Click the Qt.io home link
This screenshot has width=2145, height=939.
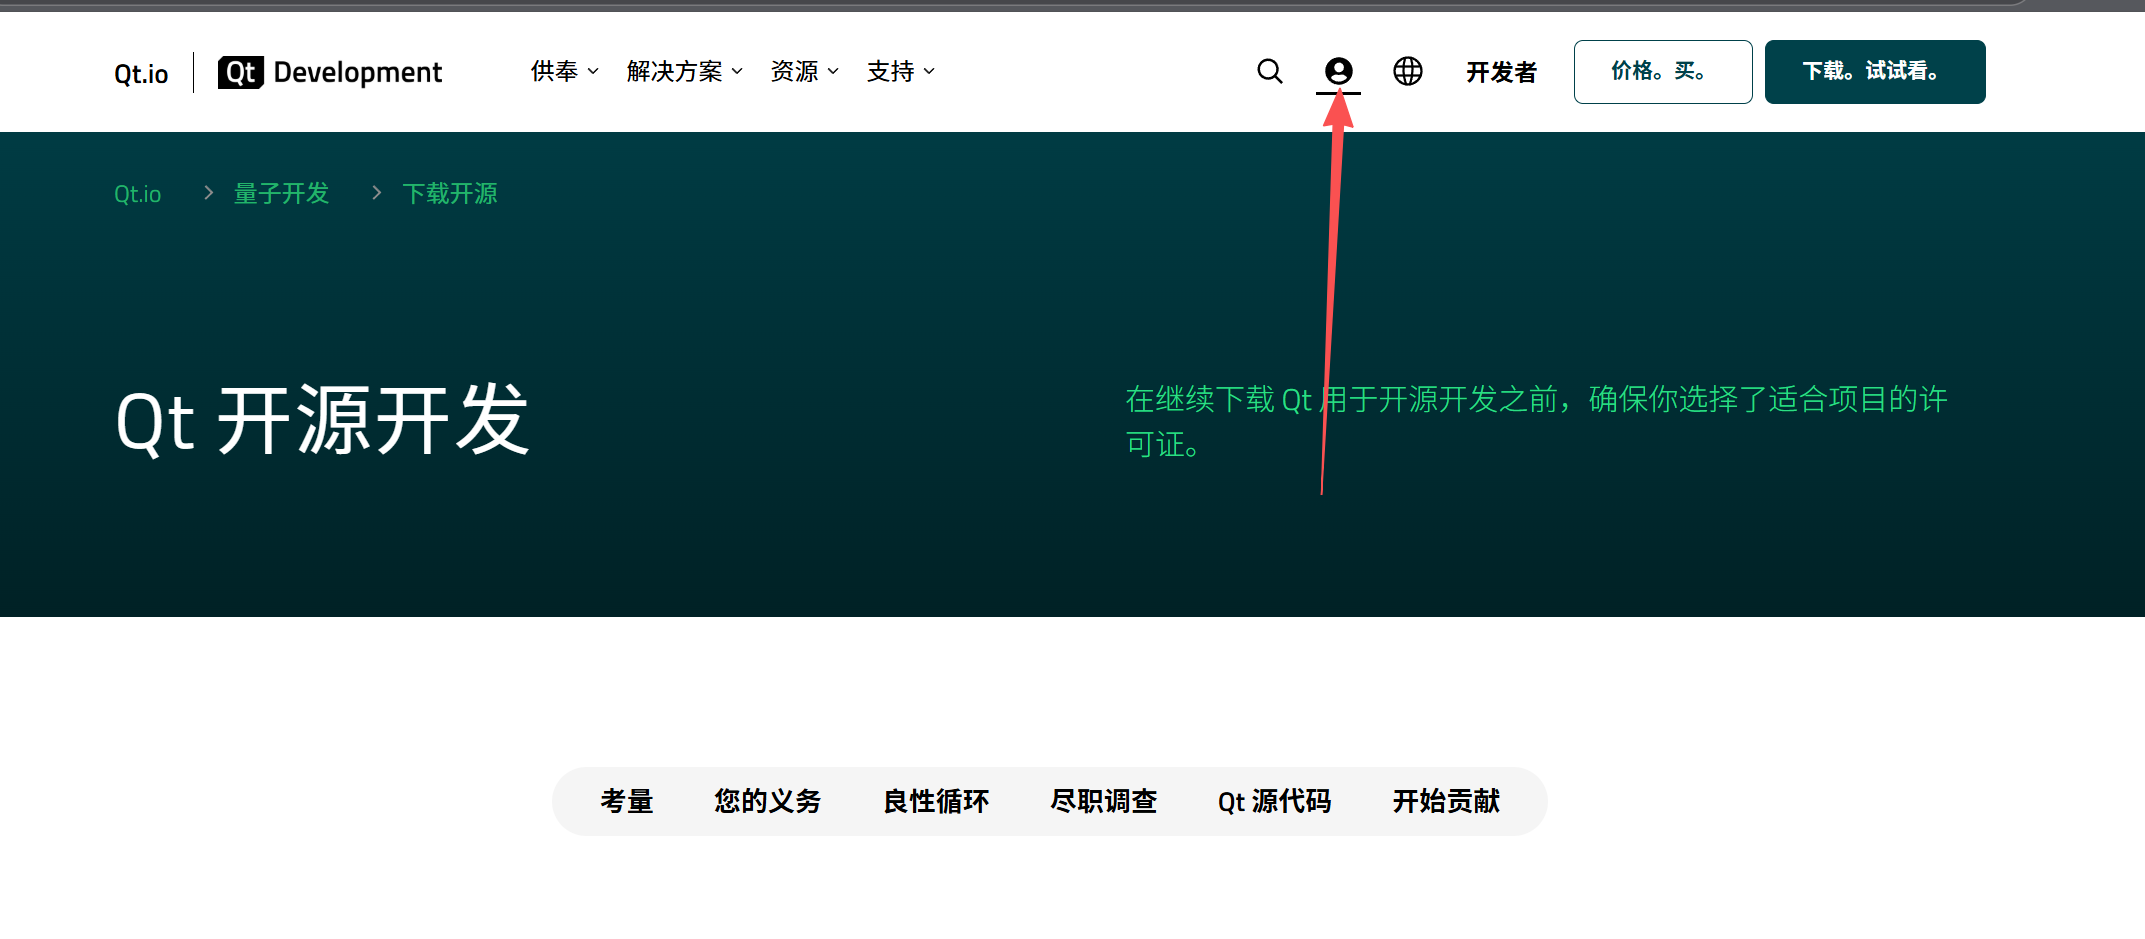(x=140, y=71)
